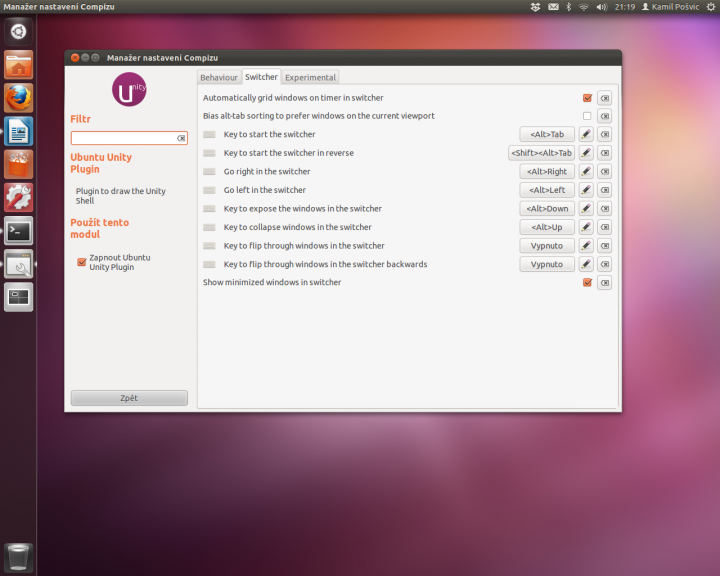Reset 'Go left in the switcher' to default
Screen dimensions: 720x576
click(x=605, y=190)
